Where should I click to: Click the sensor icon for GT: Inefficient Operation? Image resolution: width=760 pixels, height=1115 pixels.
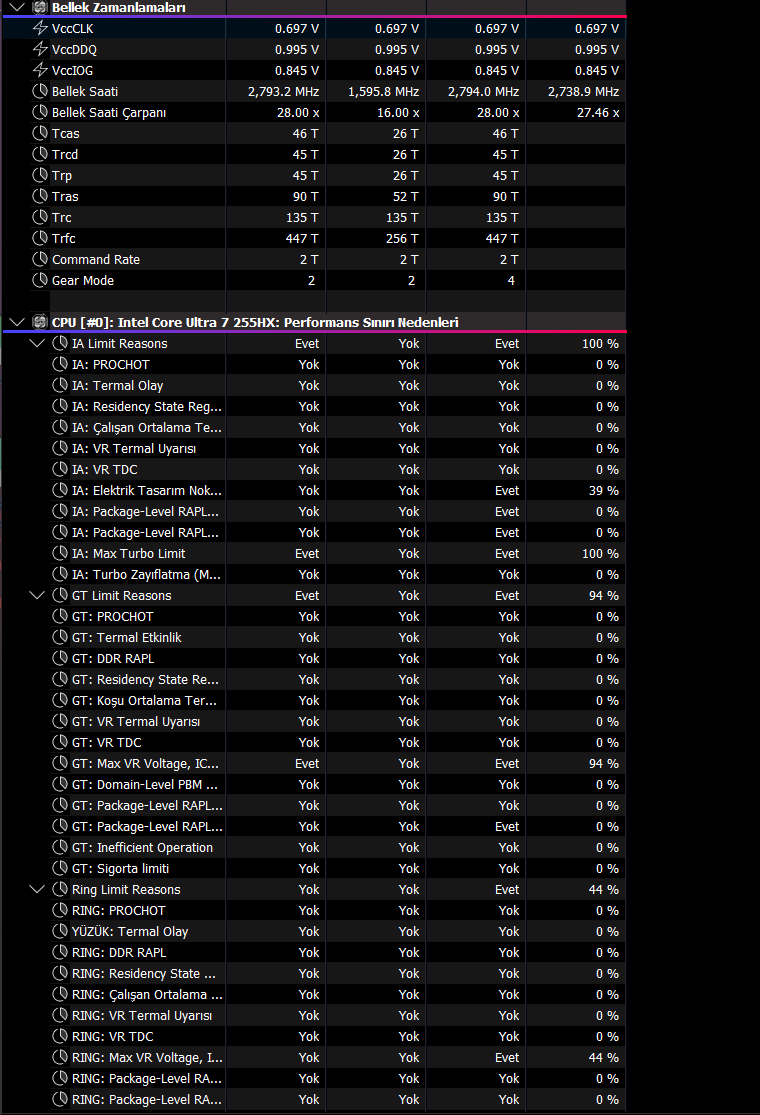click(60, 848)
